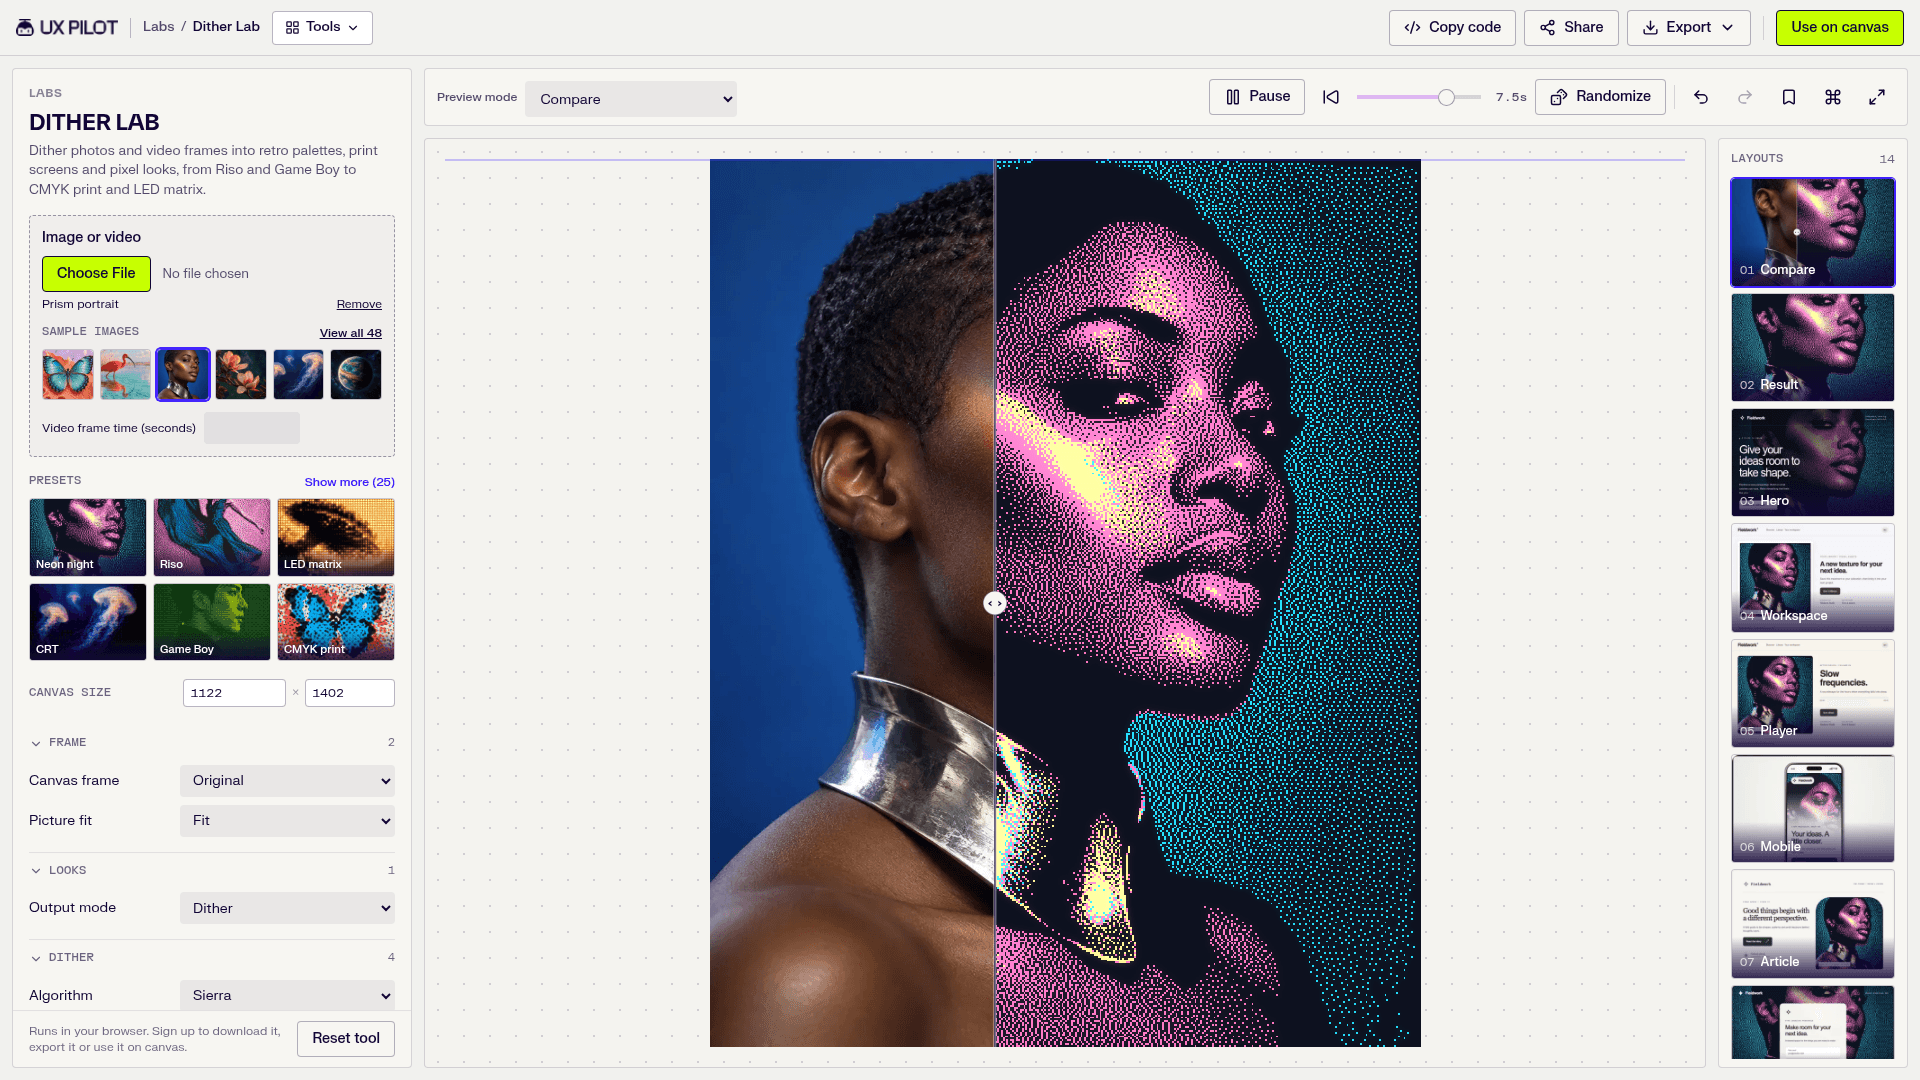Redo the last change
Screen dimensions: 1920x1080
[1745, 97]
